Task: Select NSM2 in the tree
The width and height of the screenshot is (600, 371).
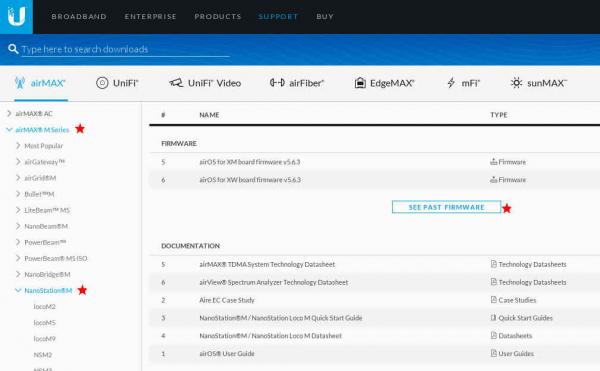Action: coord(42,355)
